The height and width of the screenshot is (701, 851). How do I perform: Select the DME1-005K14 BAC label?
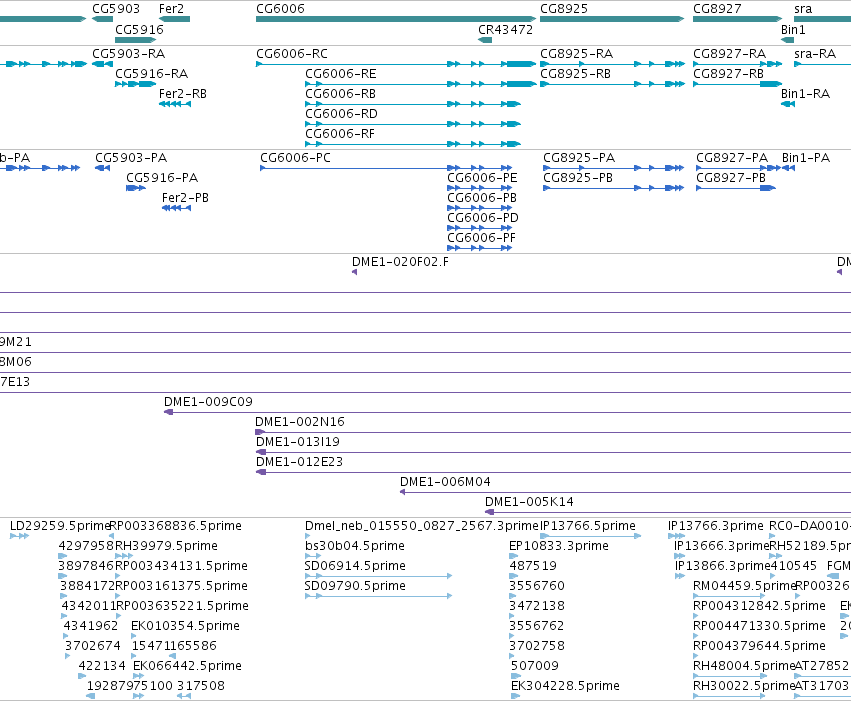coord(529,502)
